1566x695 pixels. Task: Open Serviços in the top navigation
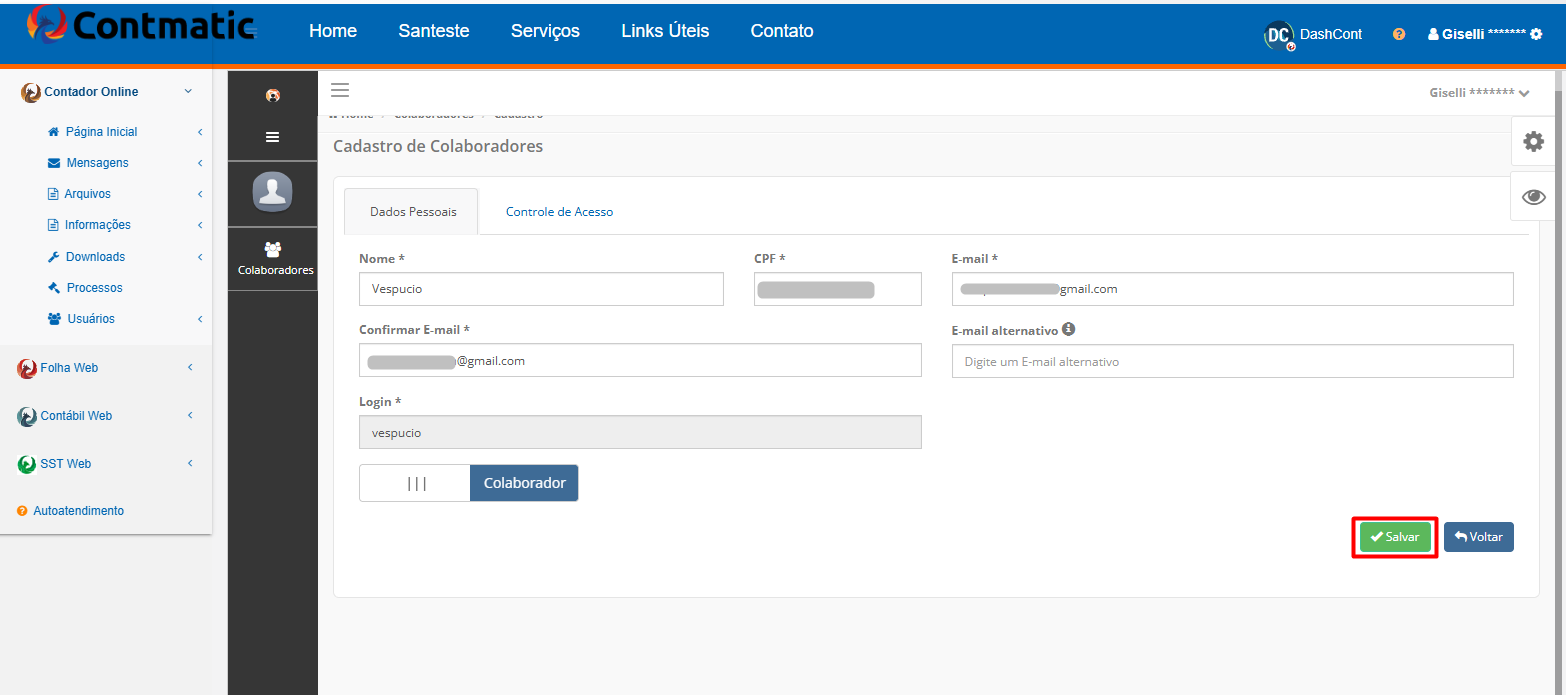545,31
